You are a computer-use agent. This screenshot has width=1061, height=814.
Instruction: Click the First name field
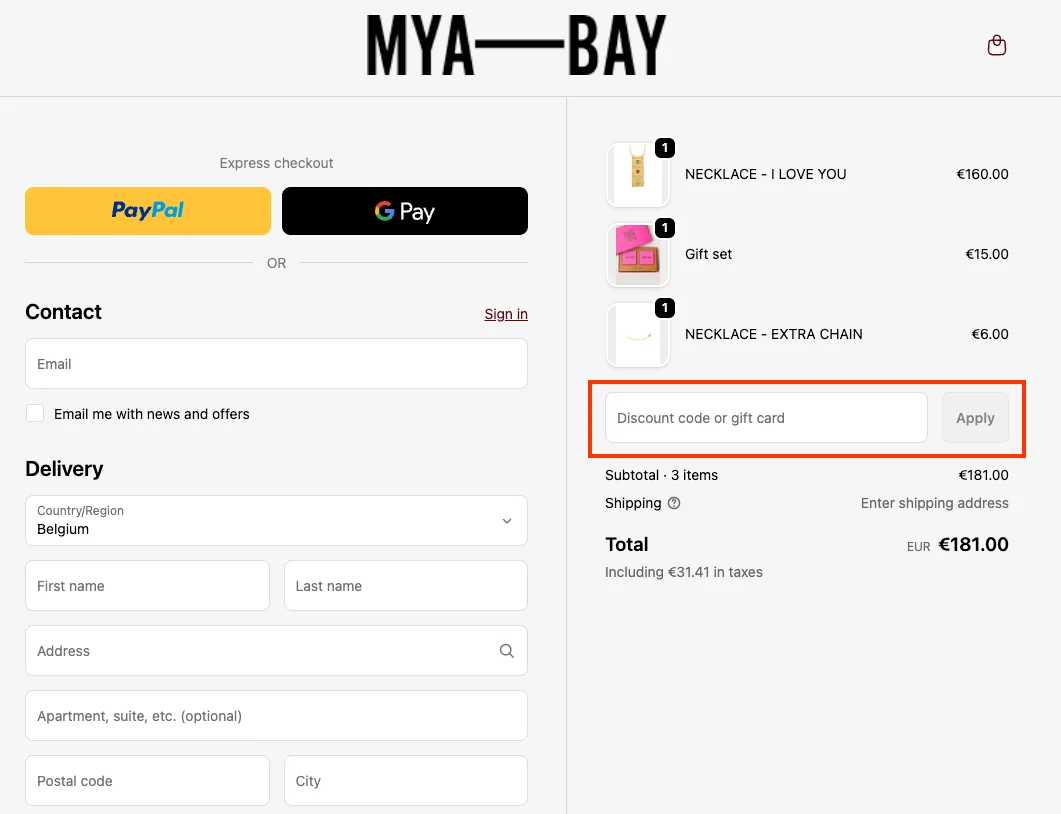point(147,585)
